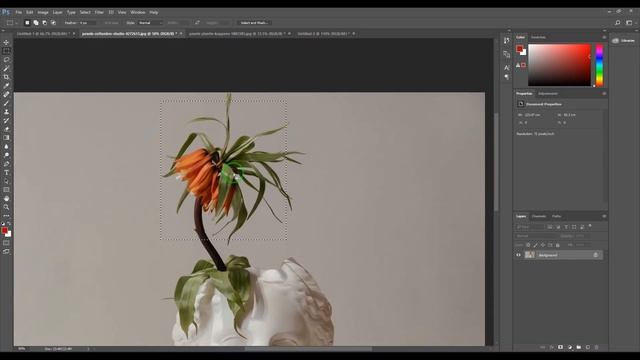Choose New selection mode in options bar

coord(27,23)
